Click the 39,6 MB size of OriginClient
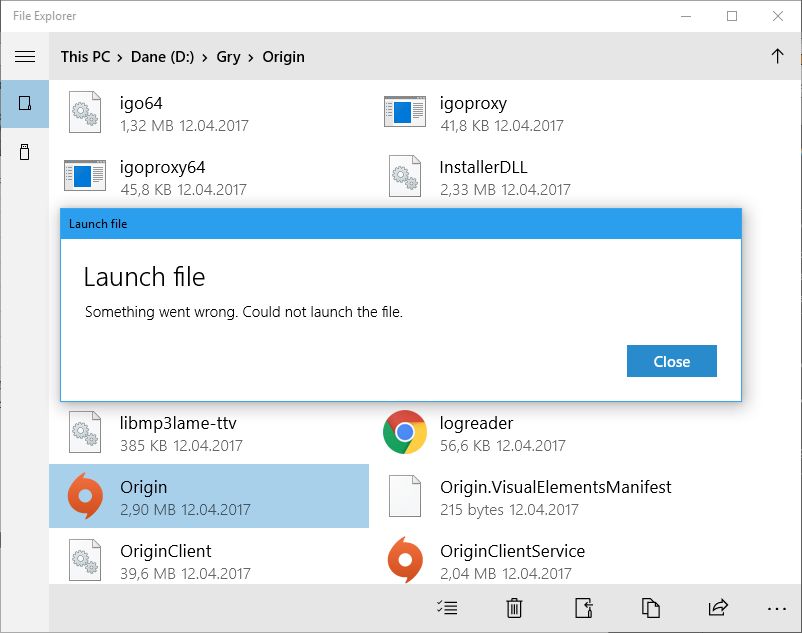 point(148,573)
